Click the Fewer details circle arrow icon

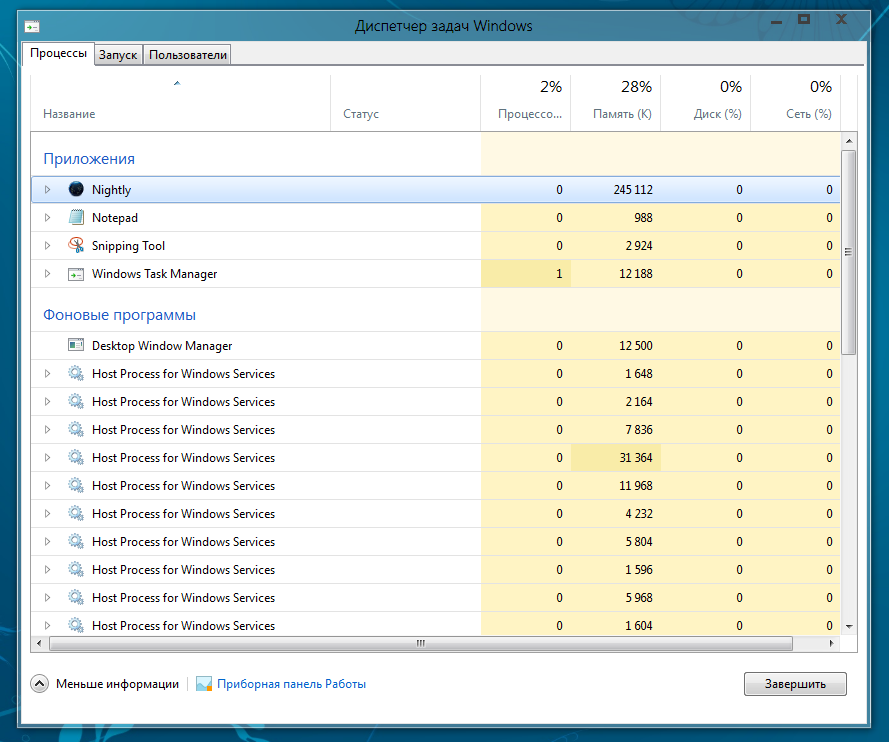(39, 684)
